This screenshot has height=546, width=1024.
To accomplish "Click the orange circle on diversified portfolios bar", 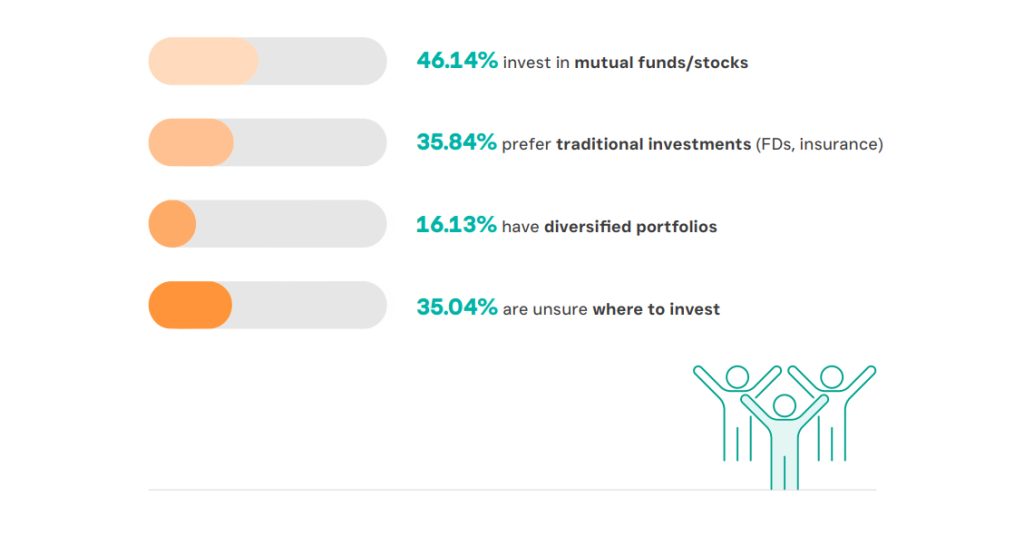I will 172,223.
